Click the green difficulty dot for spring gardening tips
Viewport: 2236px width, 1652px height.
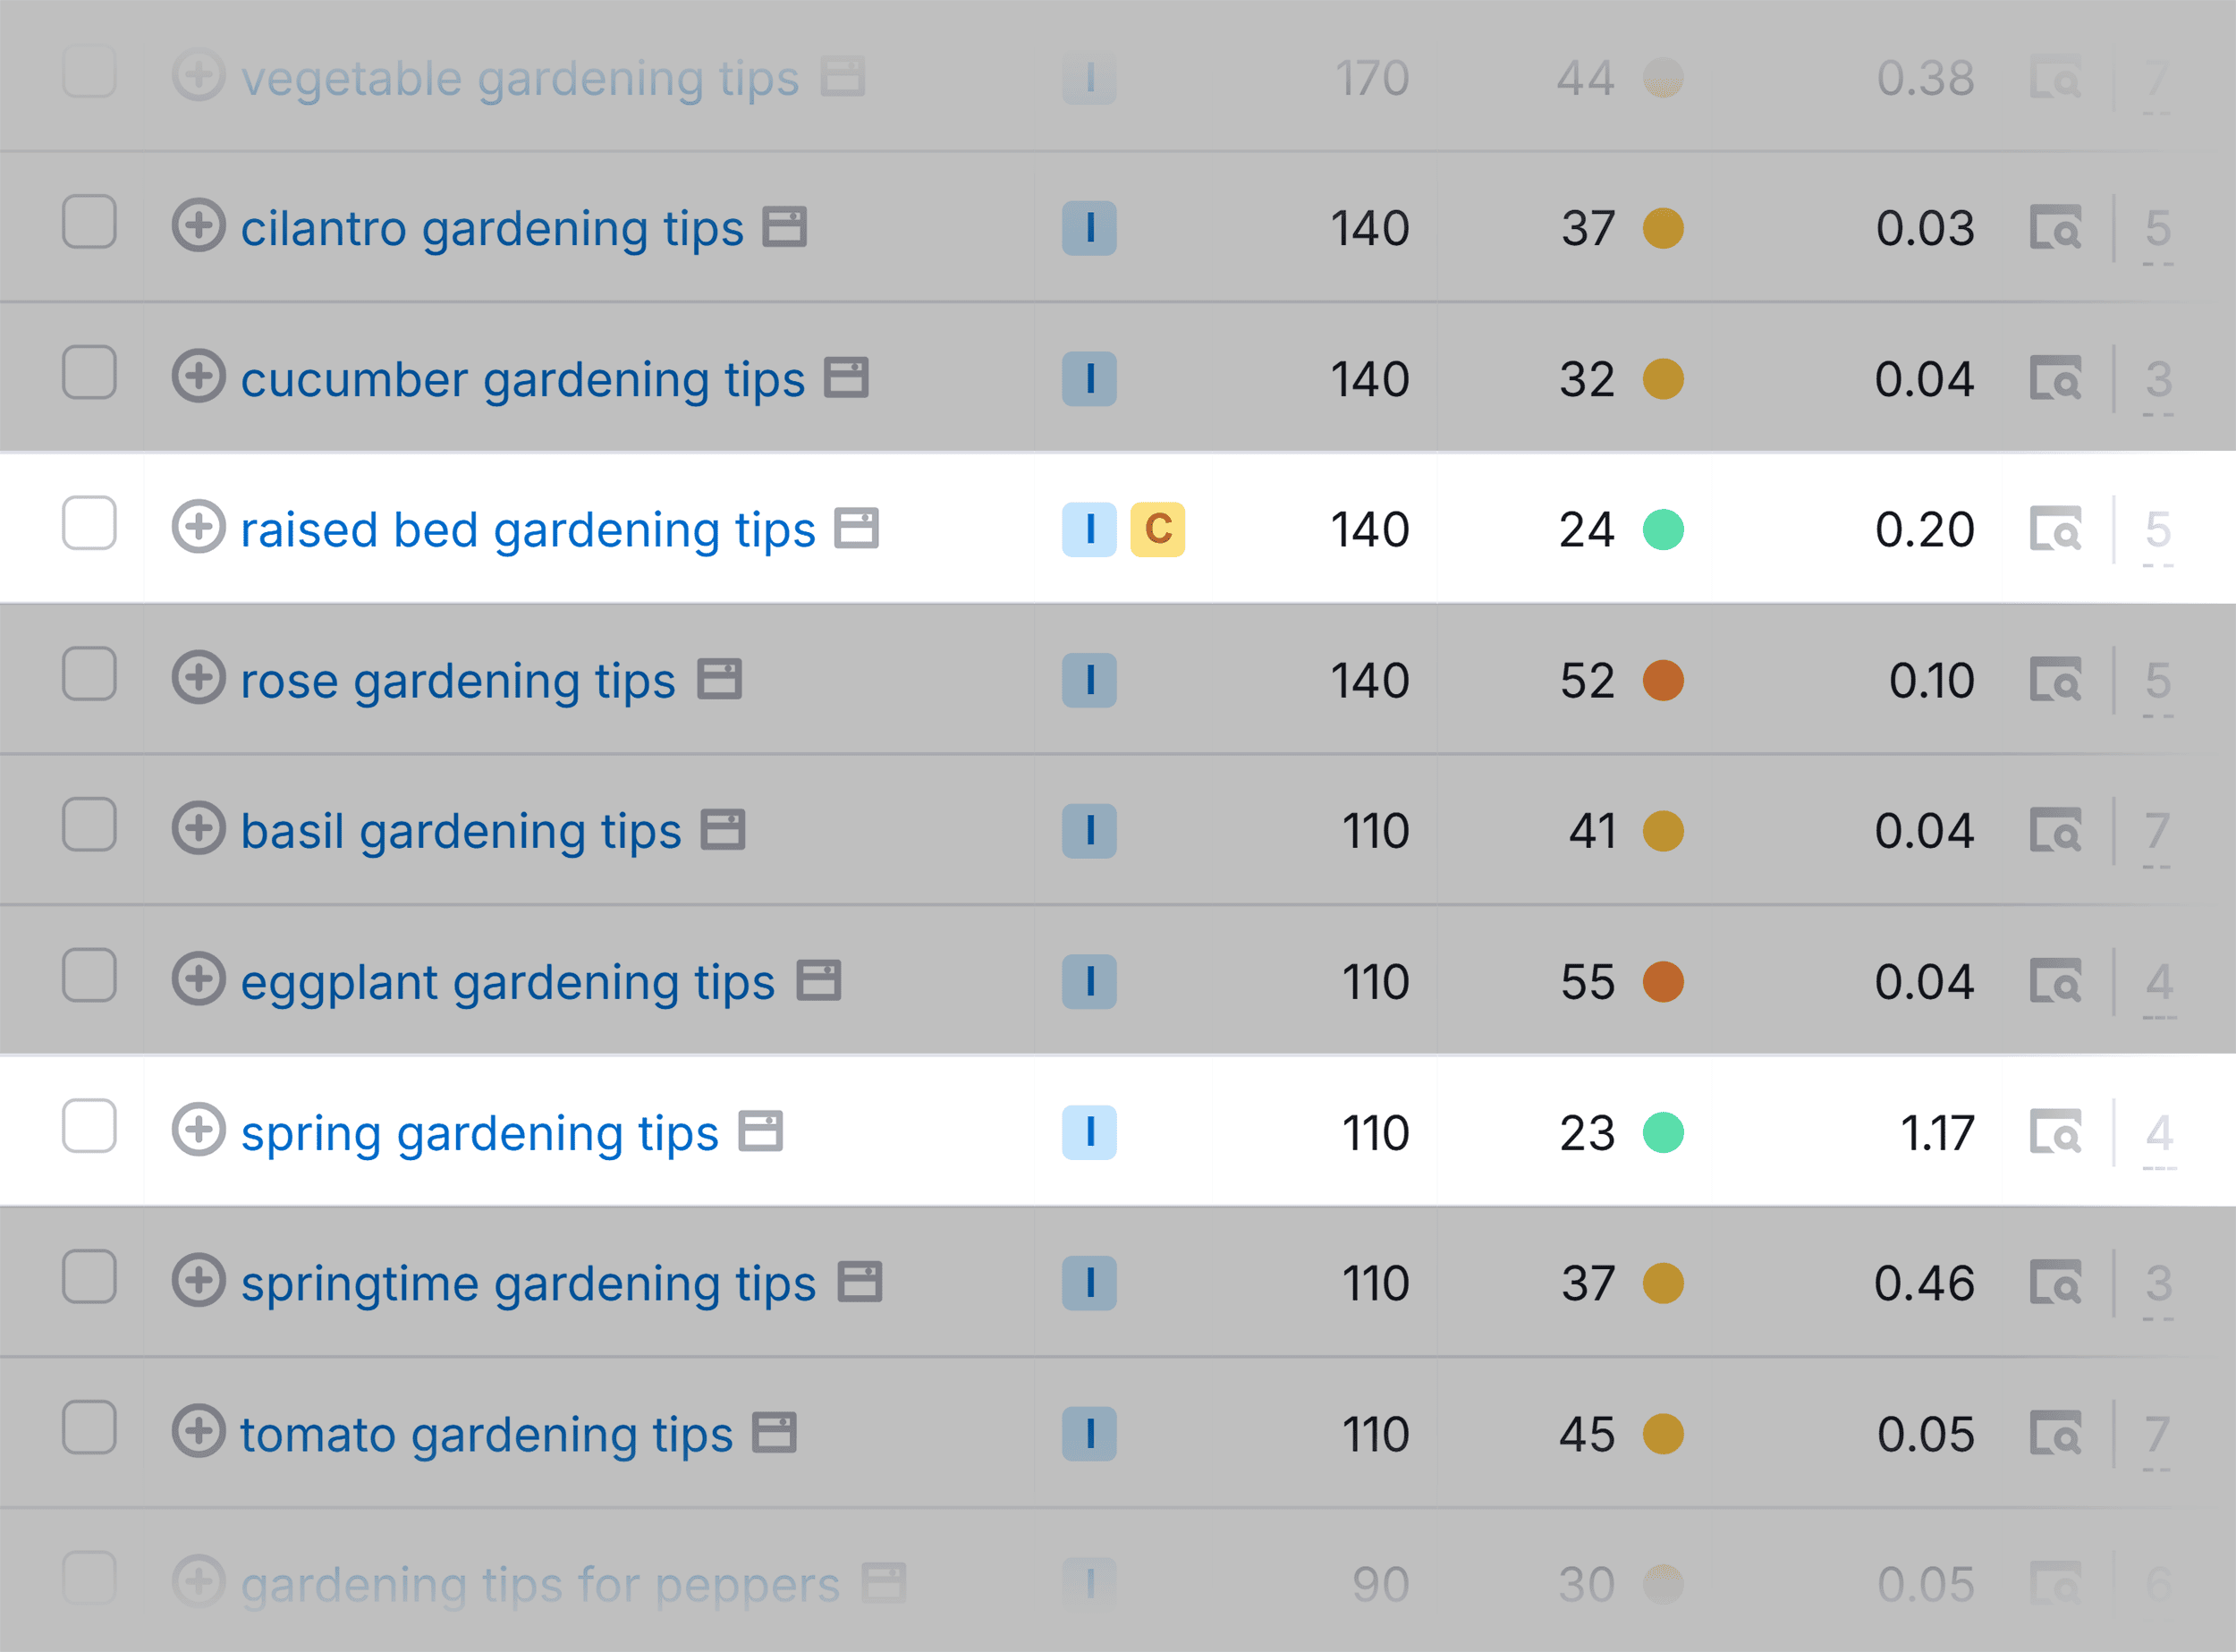pyautogui.click(x=1663, y=1133)
